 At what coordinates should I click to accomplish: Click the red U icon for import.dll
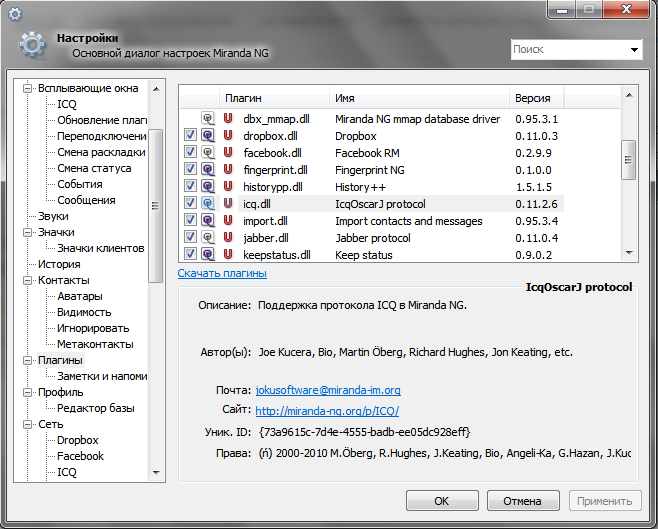pos(228,221)
